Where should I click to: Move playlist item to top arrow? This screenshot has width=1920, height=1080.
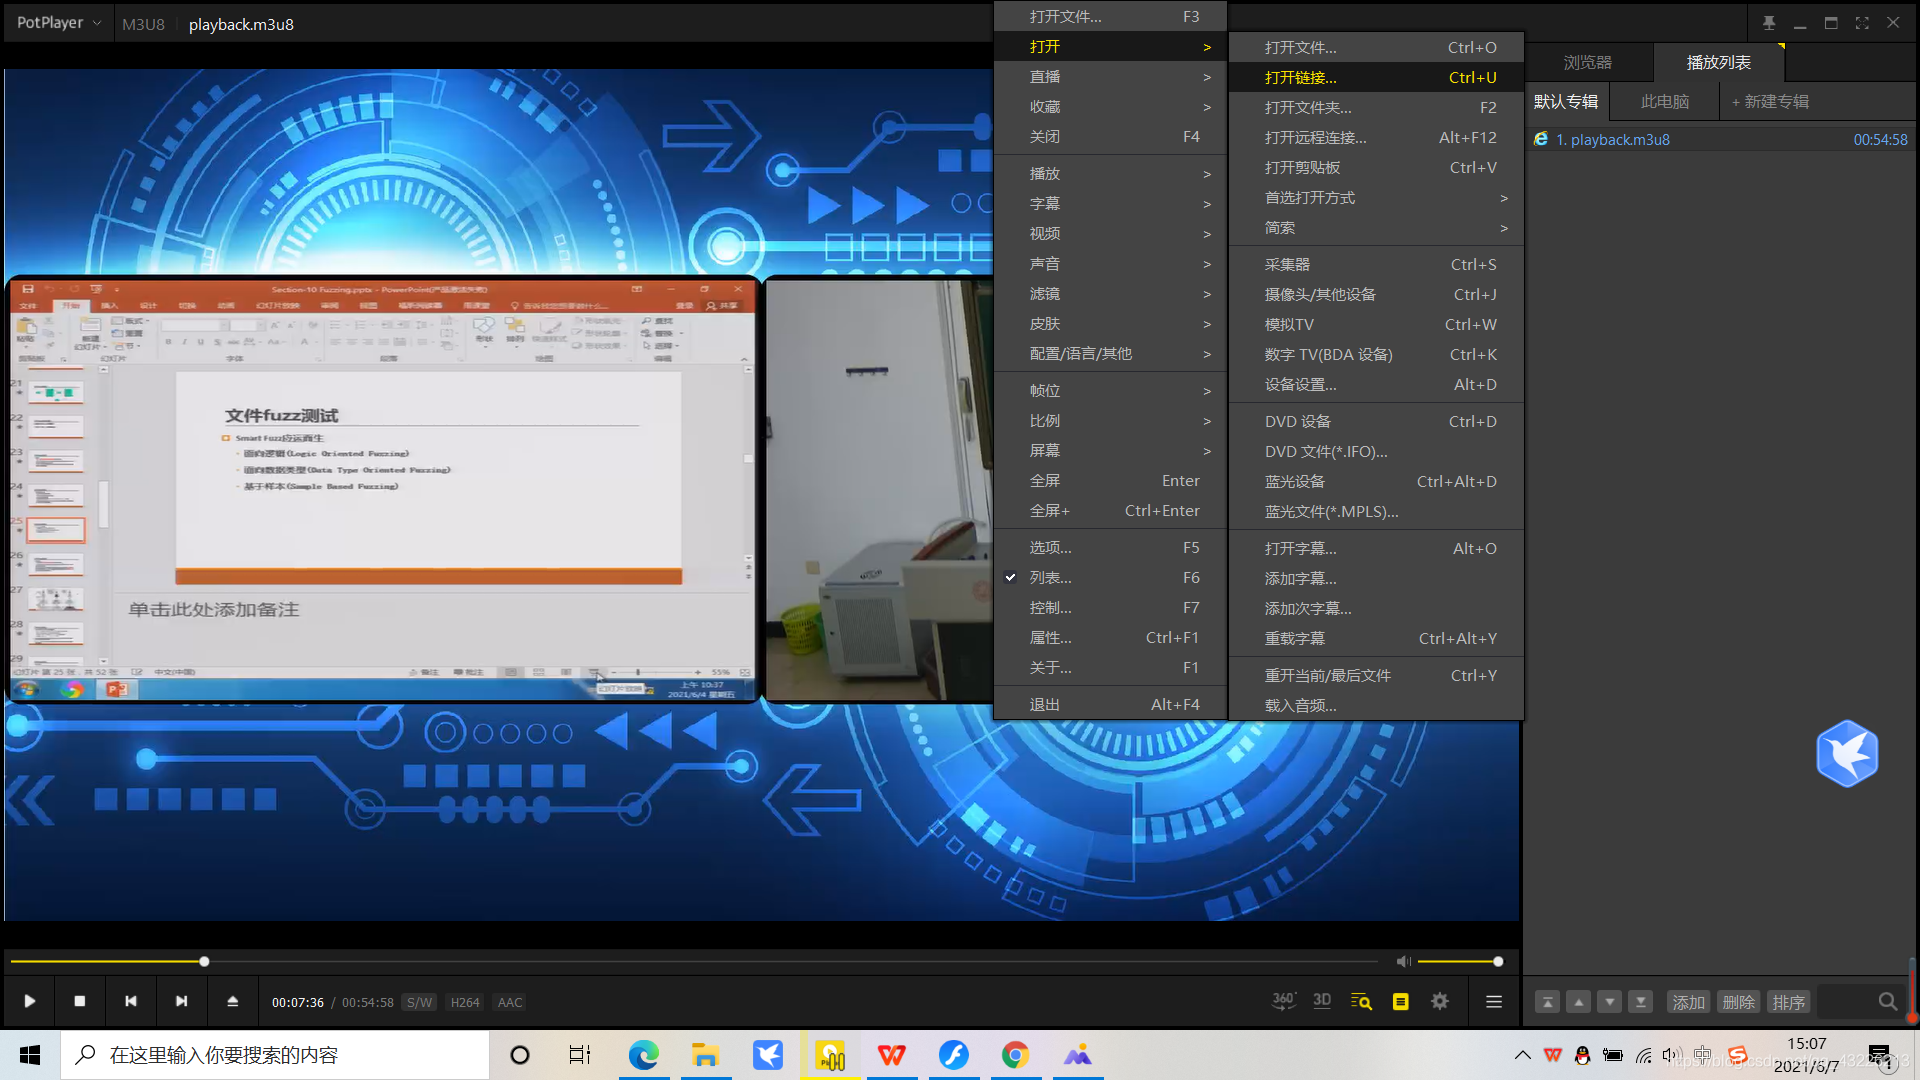1547,1002
